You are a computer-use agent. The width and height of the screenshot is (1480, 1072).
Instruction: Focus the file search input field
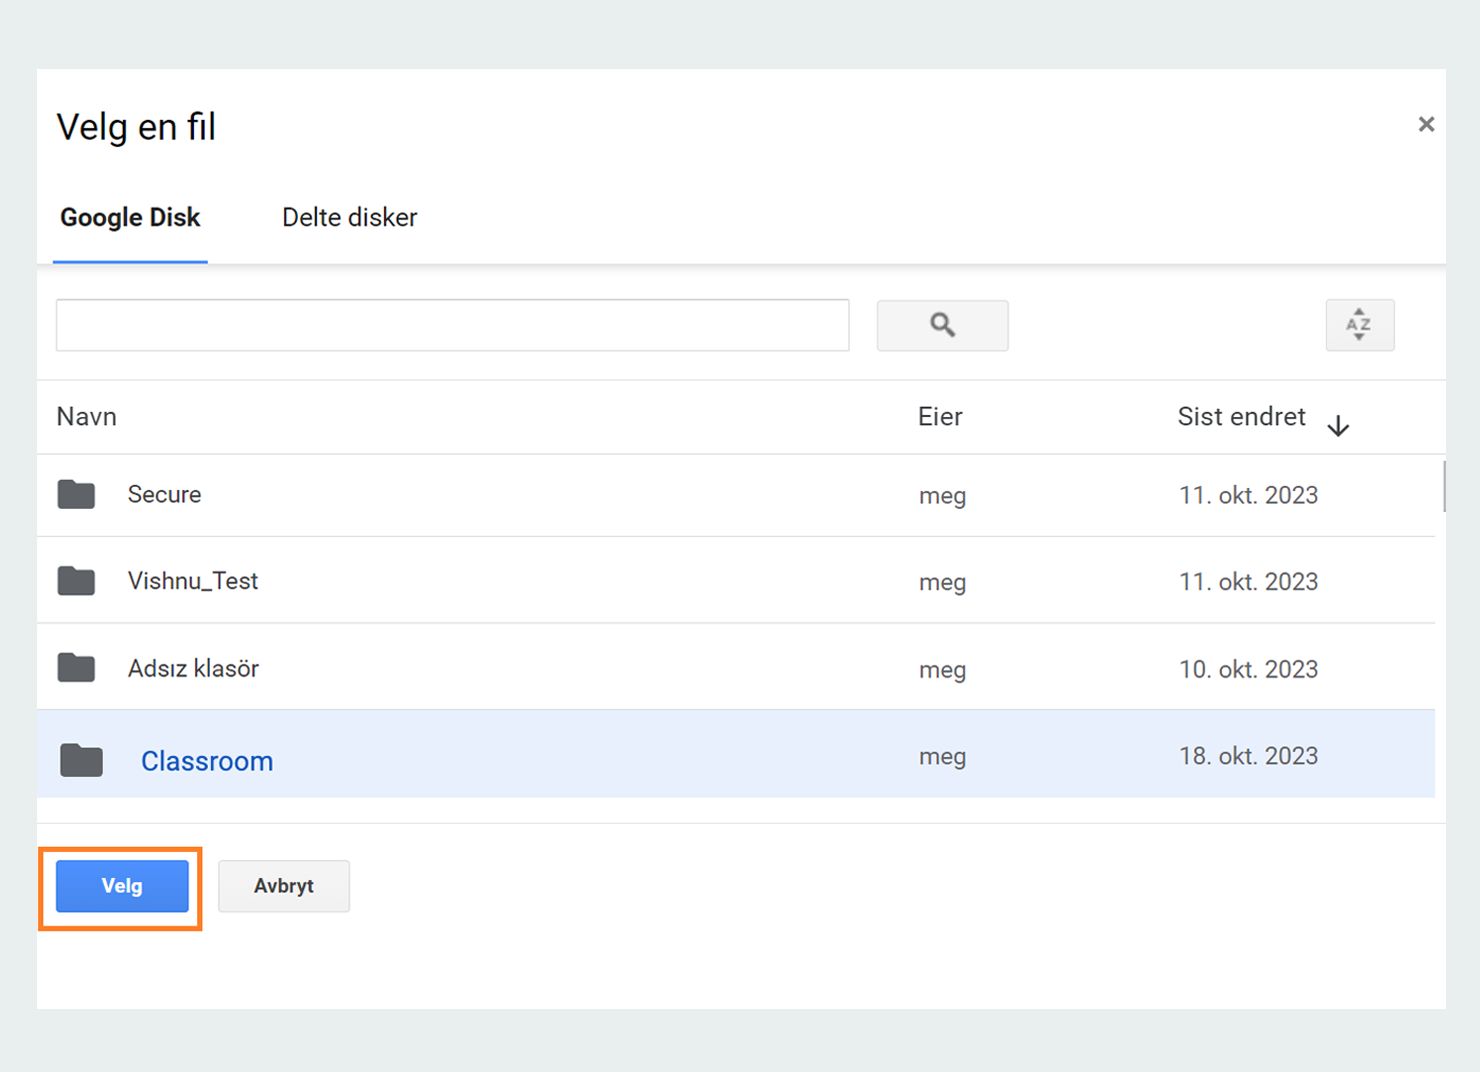(452, 325)
